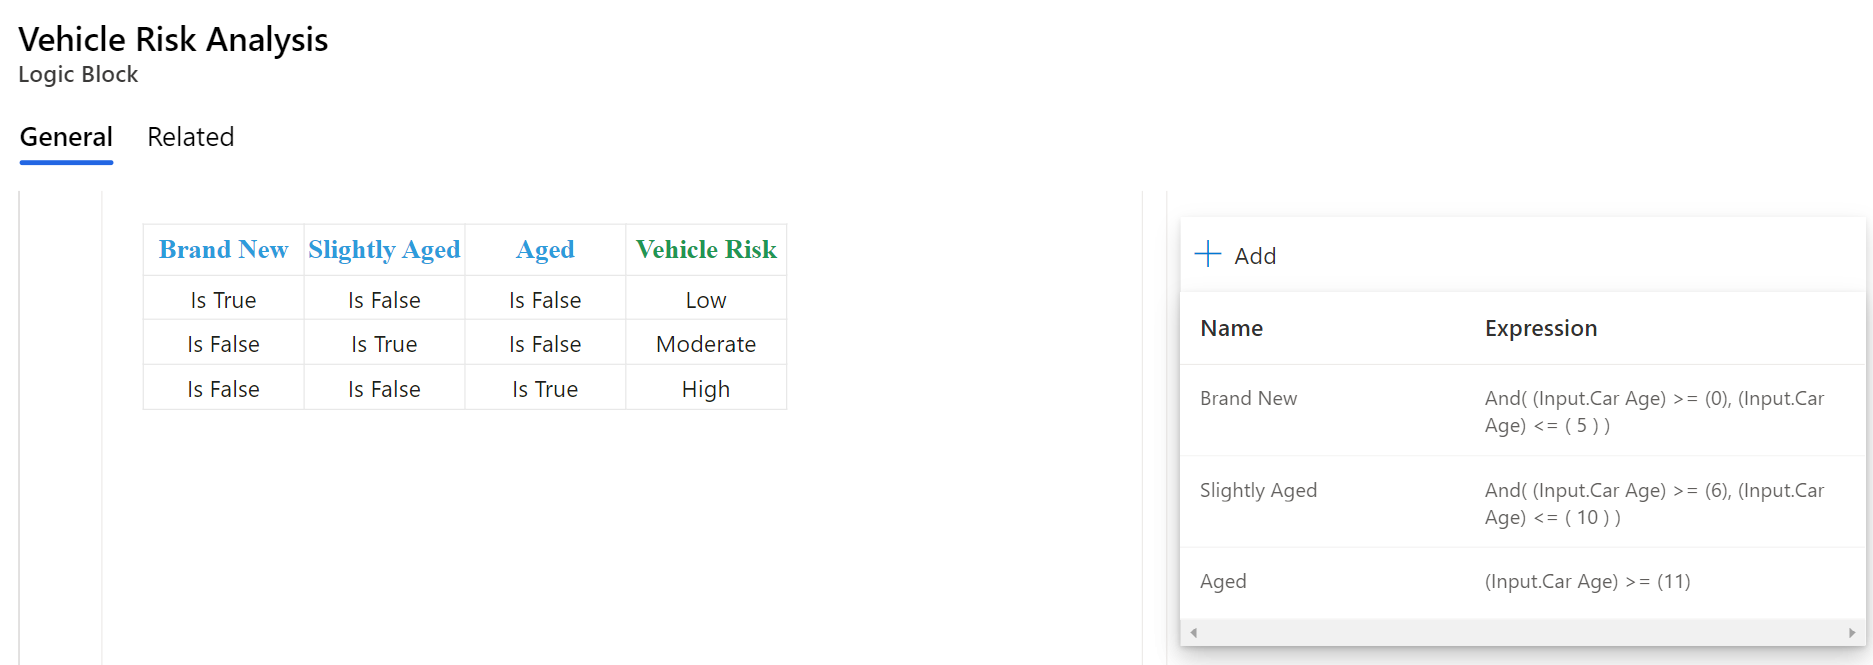
Task: Click the plus icon next to Add
Action: pyautogui.click(x=1208, y=254)
